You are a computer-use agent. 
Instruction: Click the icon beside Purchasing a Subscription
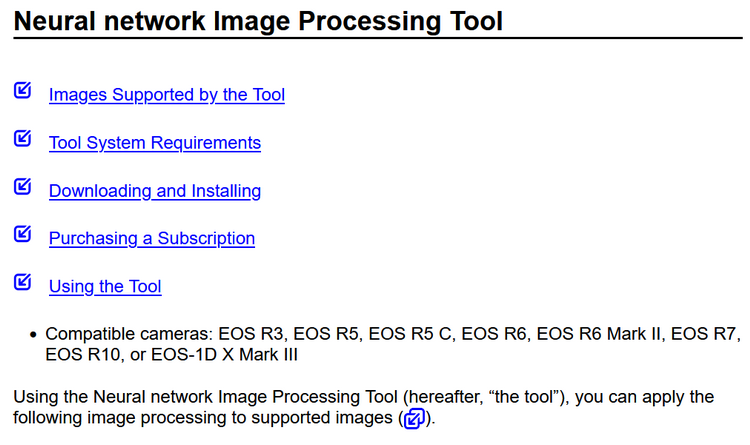point(22,234)
